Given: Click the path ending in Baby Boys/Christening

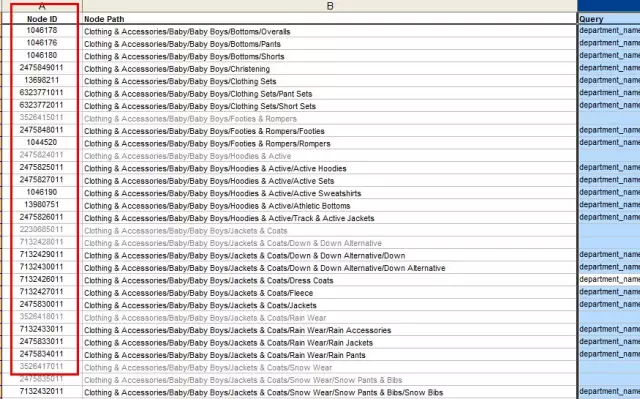Looking at the screenshot, I should (177, 69).
